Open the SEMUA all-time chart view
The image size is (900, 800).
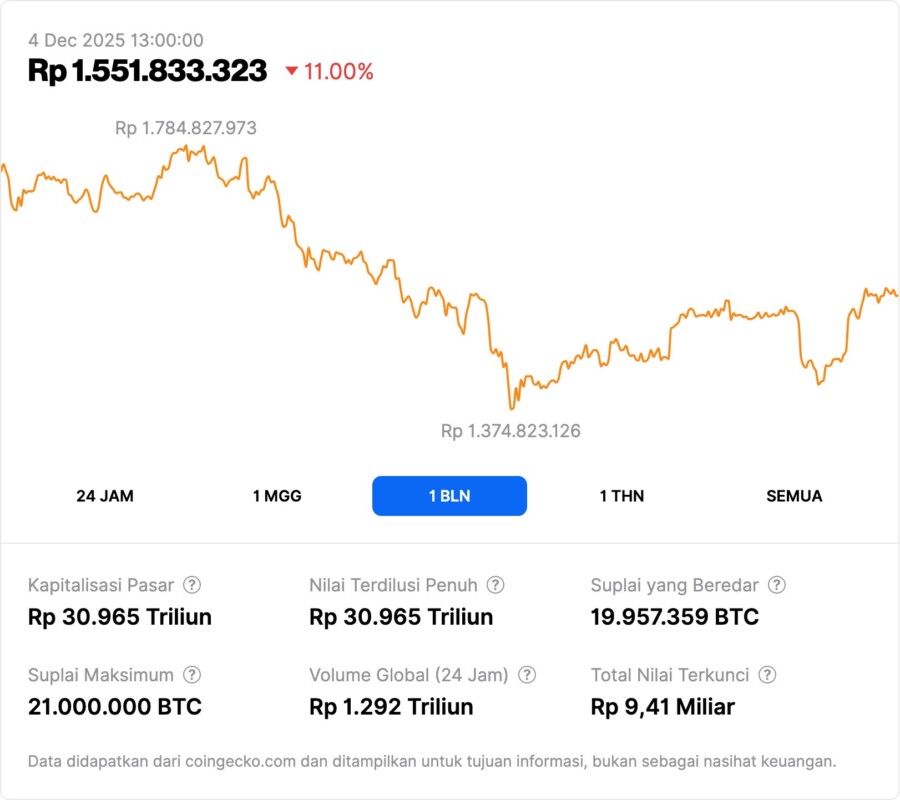coord(794,495)
